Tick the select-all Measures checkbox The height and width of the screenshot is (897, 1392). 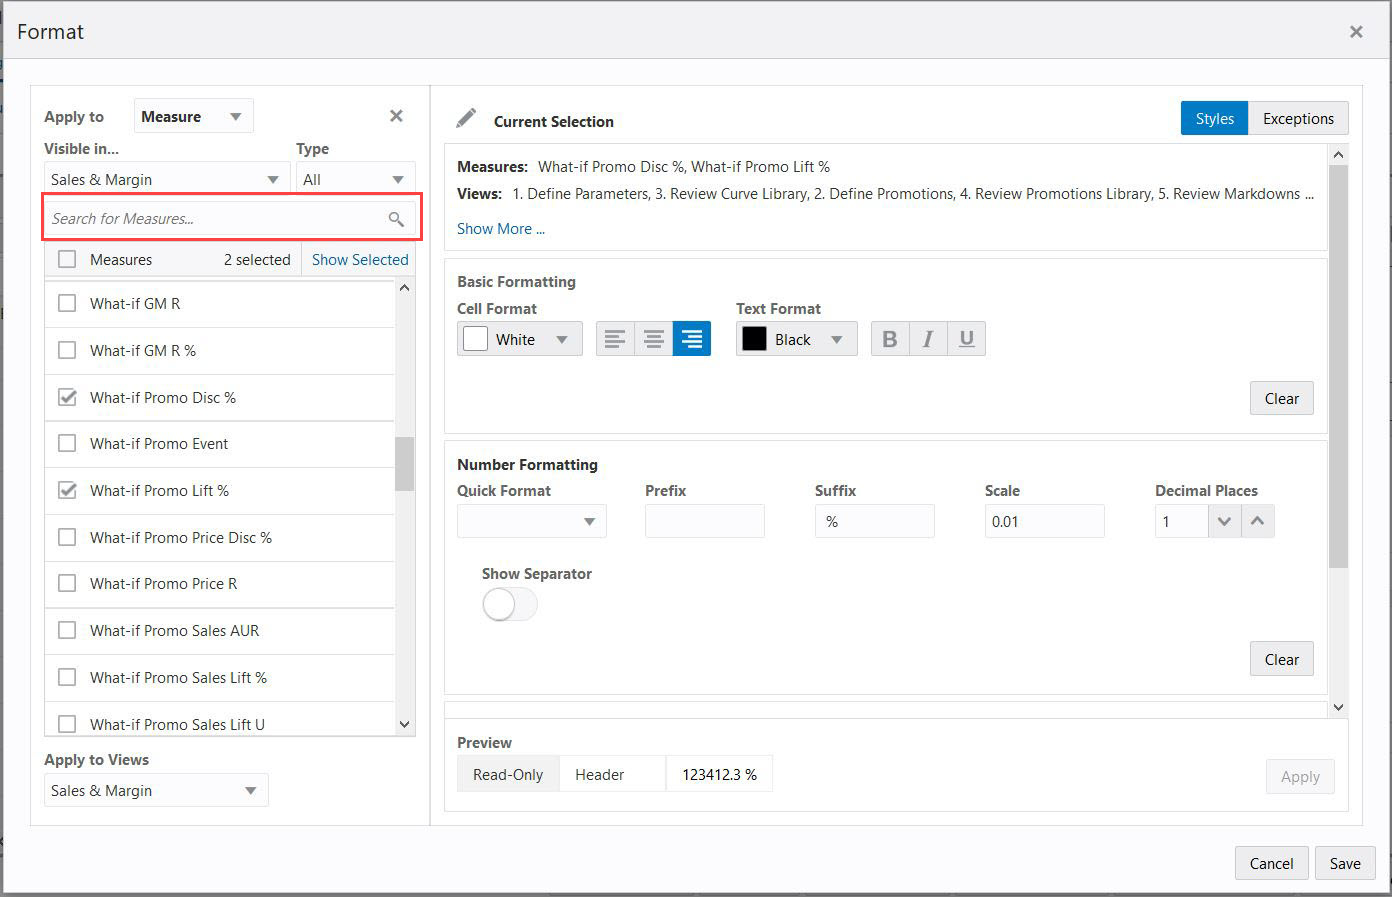pos(67,259)
